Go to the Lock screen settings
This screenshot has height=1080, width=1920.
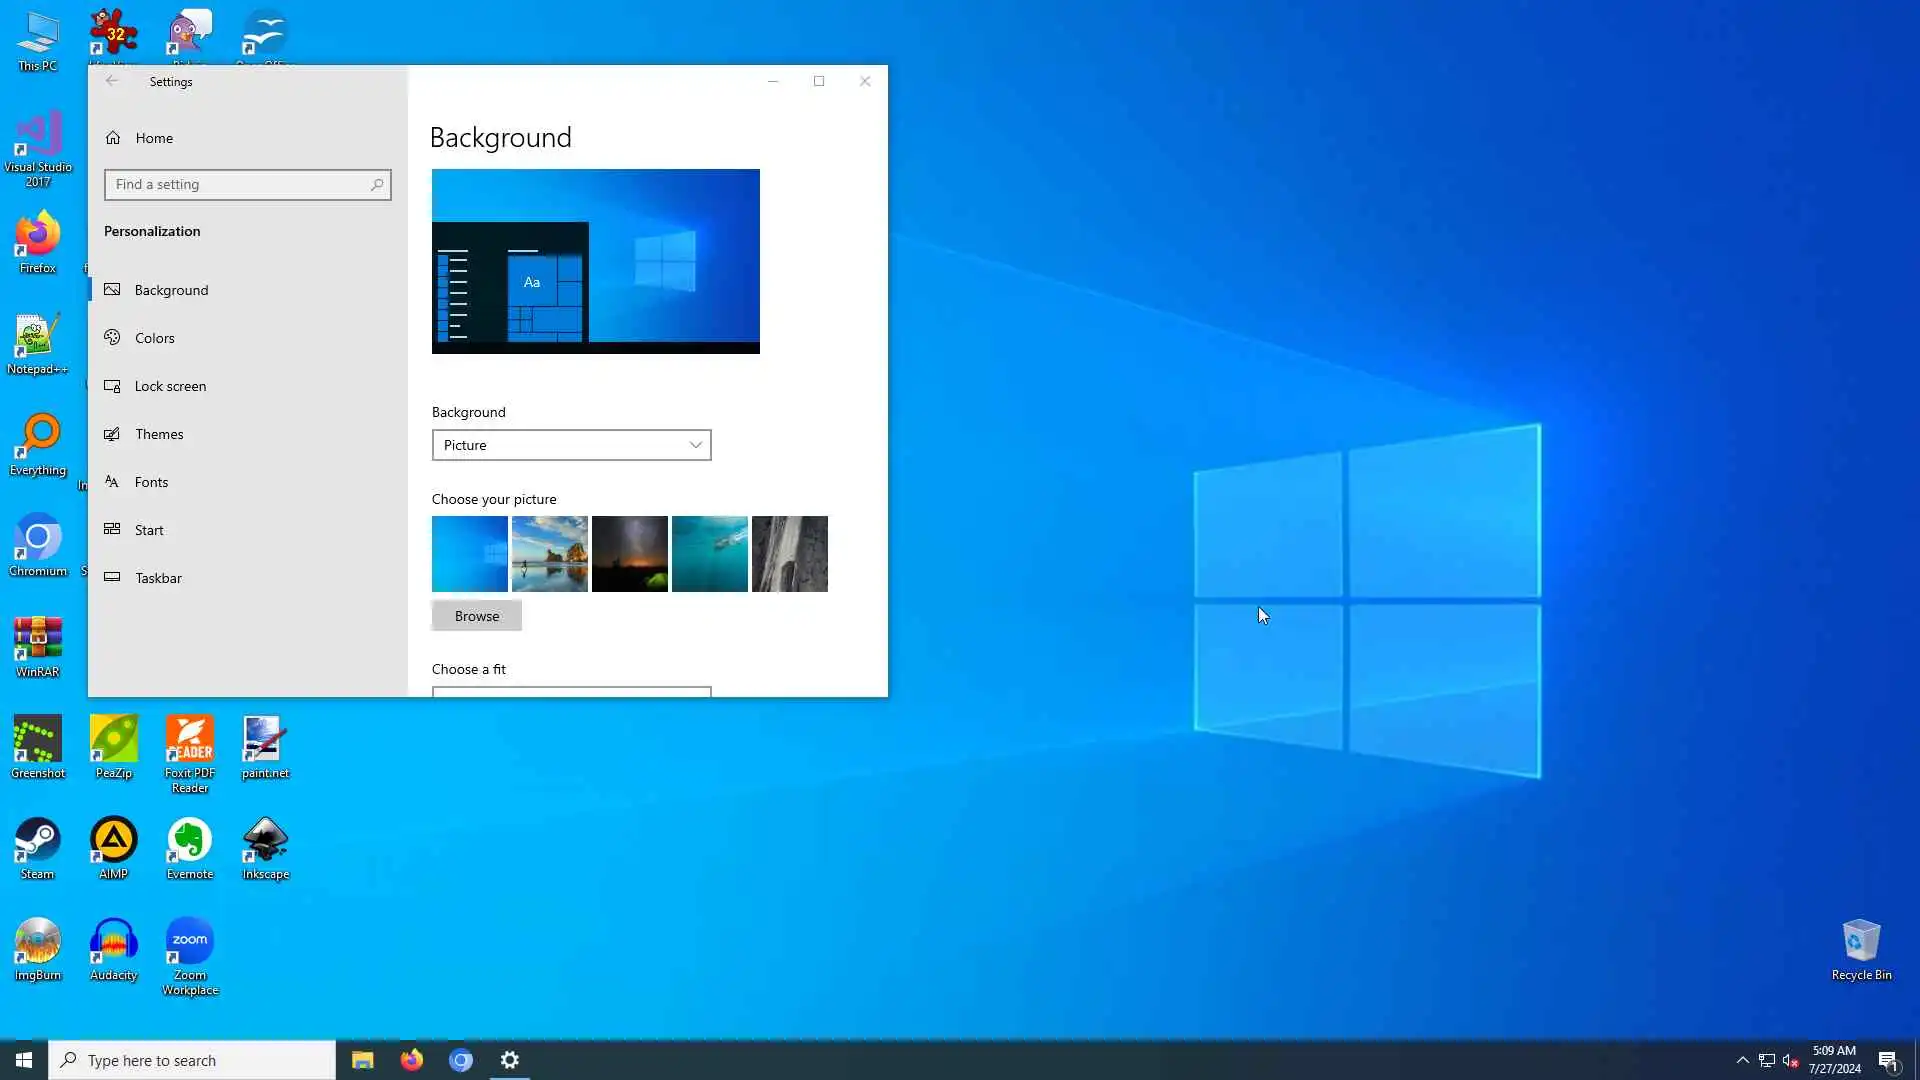(x=170, y=386)
